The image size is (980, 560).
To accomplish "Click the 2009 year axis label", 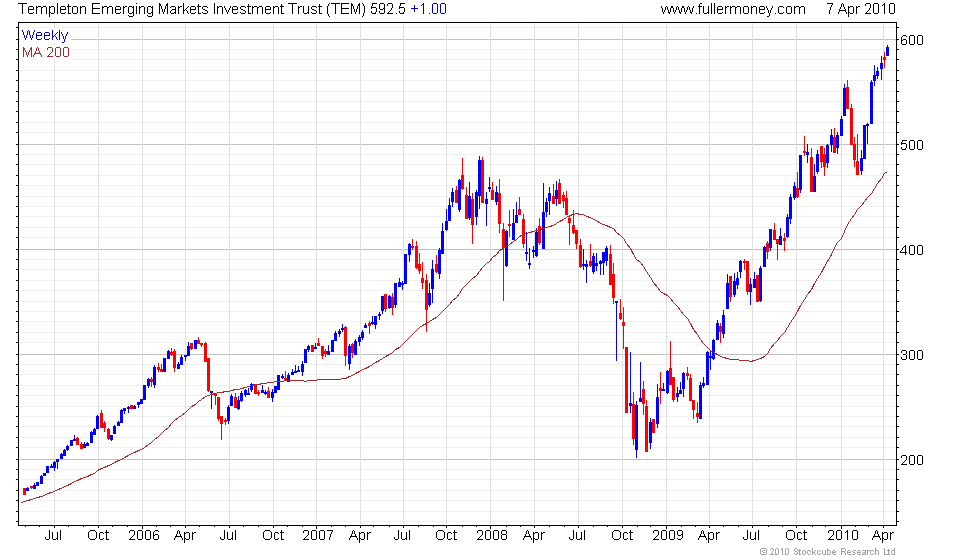I will click(668, 535).
